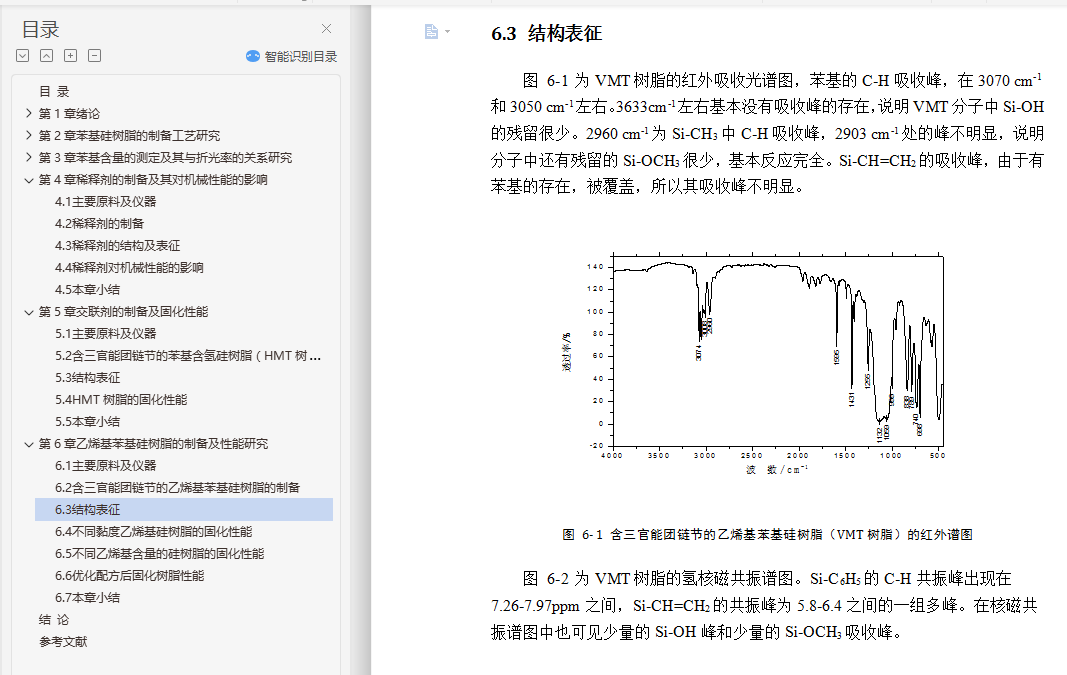Go to 4.5本章小结
This screenshot has width=1067, height=675.
click(x=87, y=289)
